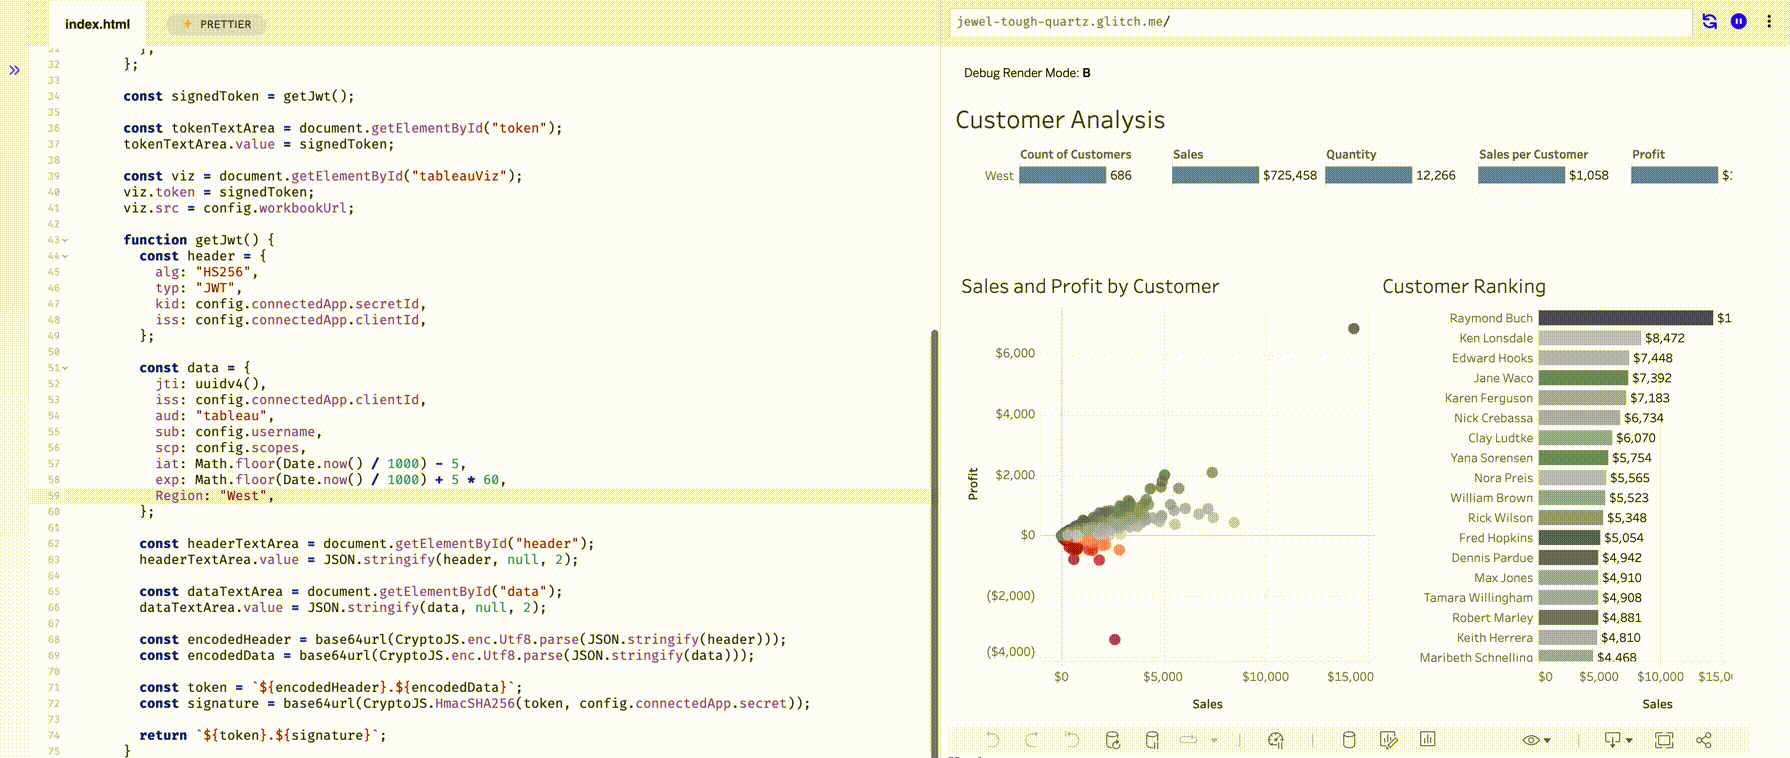Open the dropdown arrow next to Download
The image size is (1790, 758).
pyautogui.click(x=1629, y=741)
